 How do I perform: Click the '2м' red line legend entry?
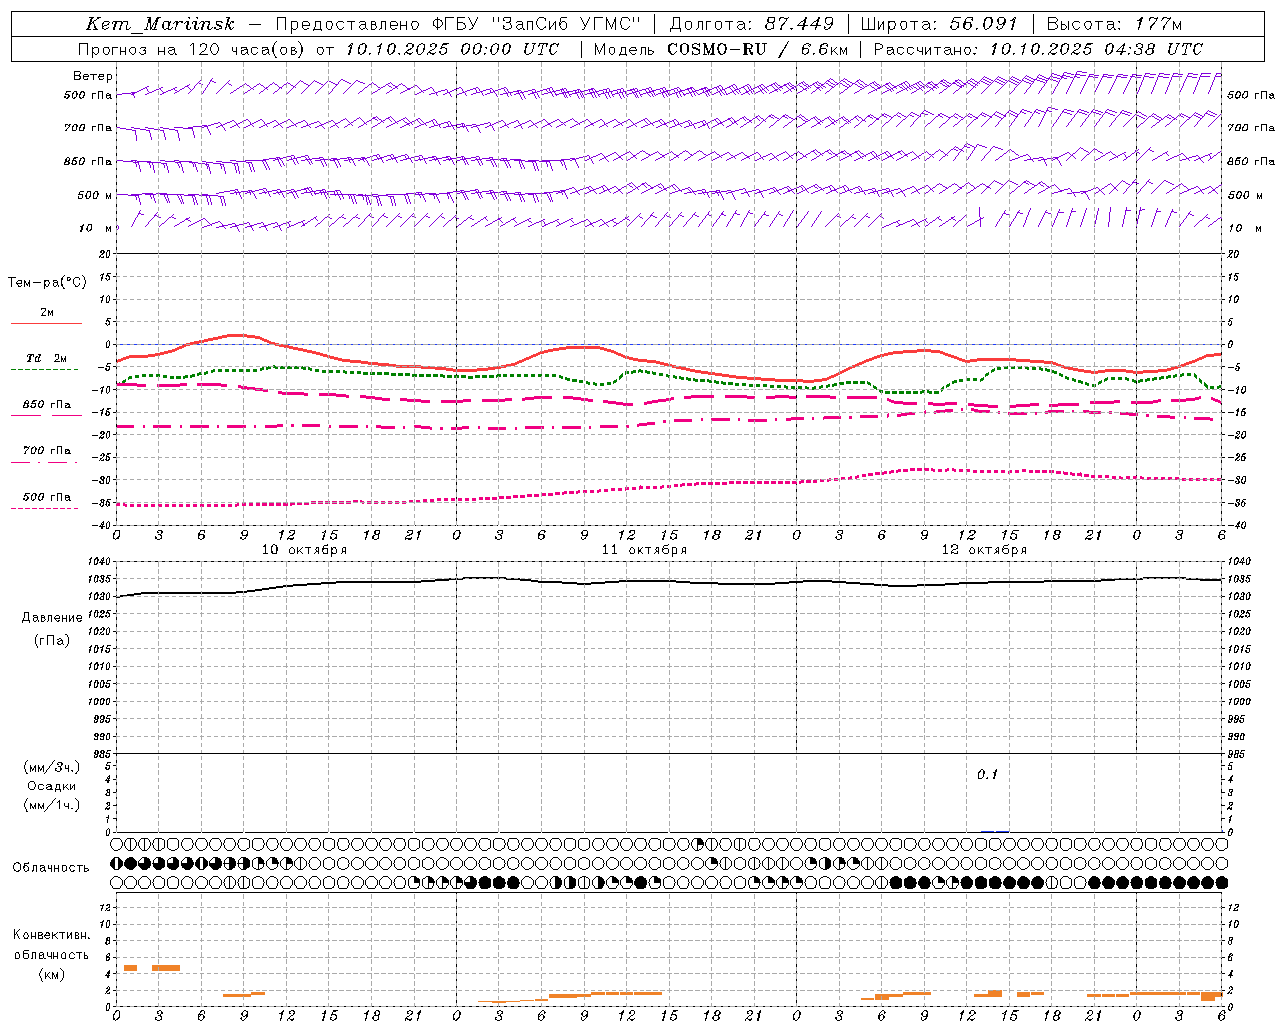pyautogui.click(x=47, y=313)
